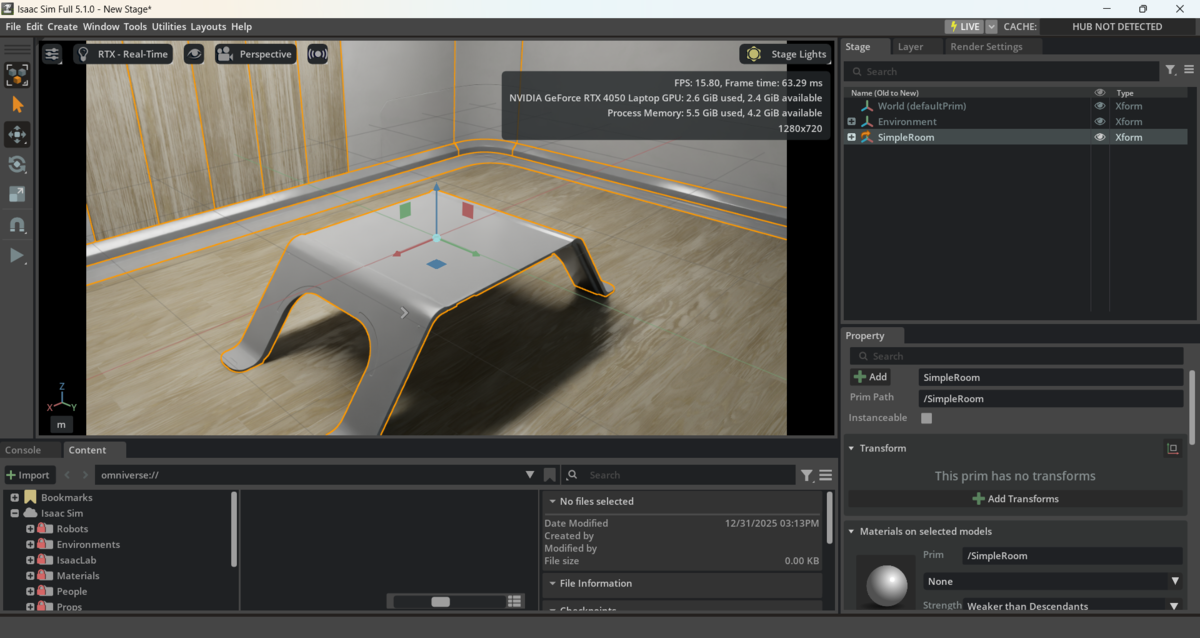Screen dimensions: 1200x638
Task: Collapse the Isaac Sim tree node
Action: 15,513
